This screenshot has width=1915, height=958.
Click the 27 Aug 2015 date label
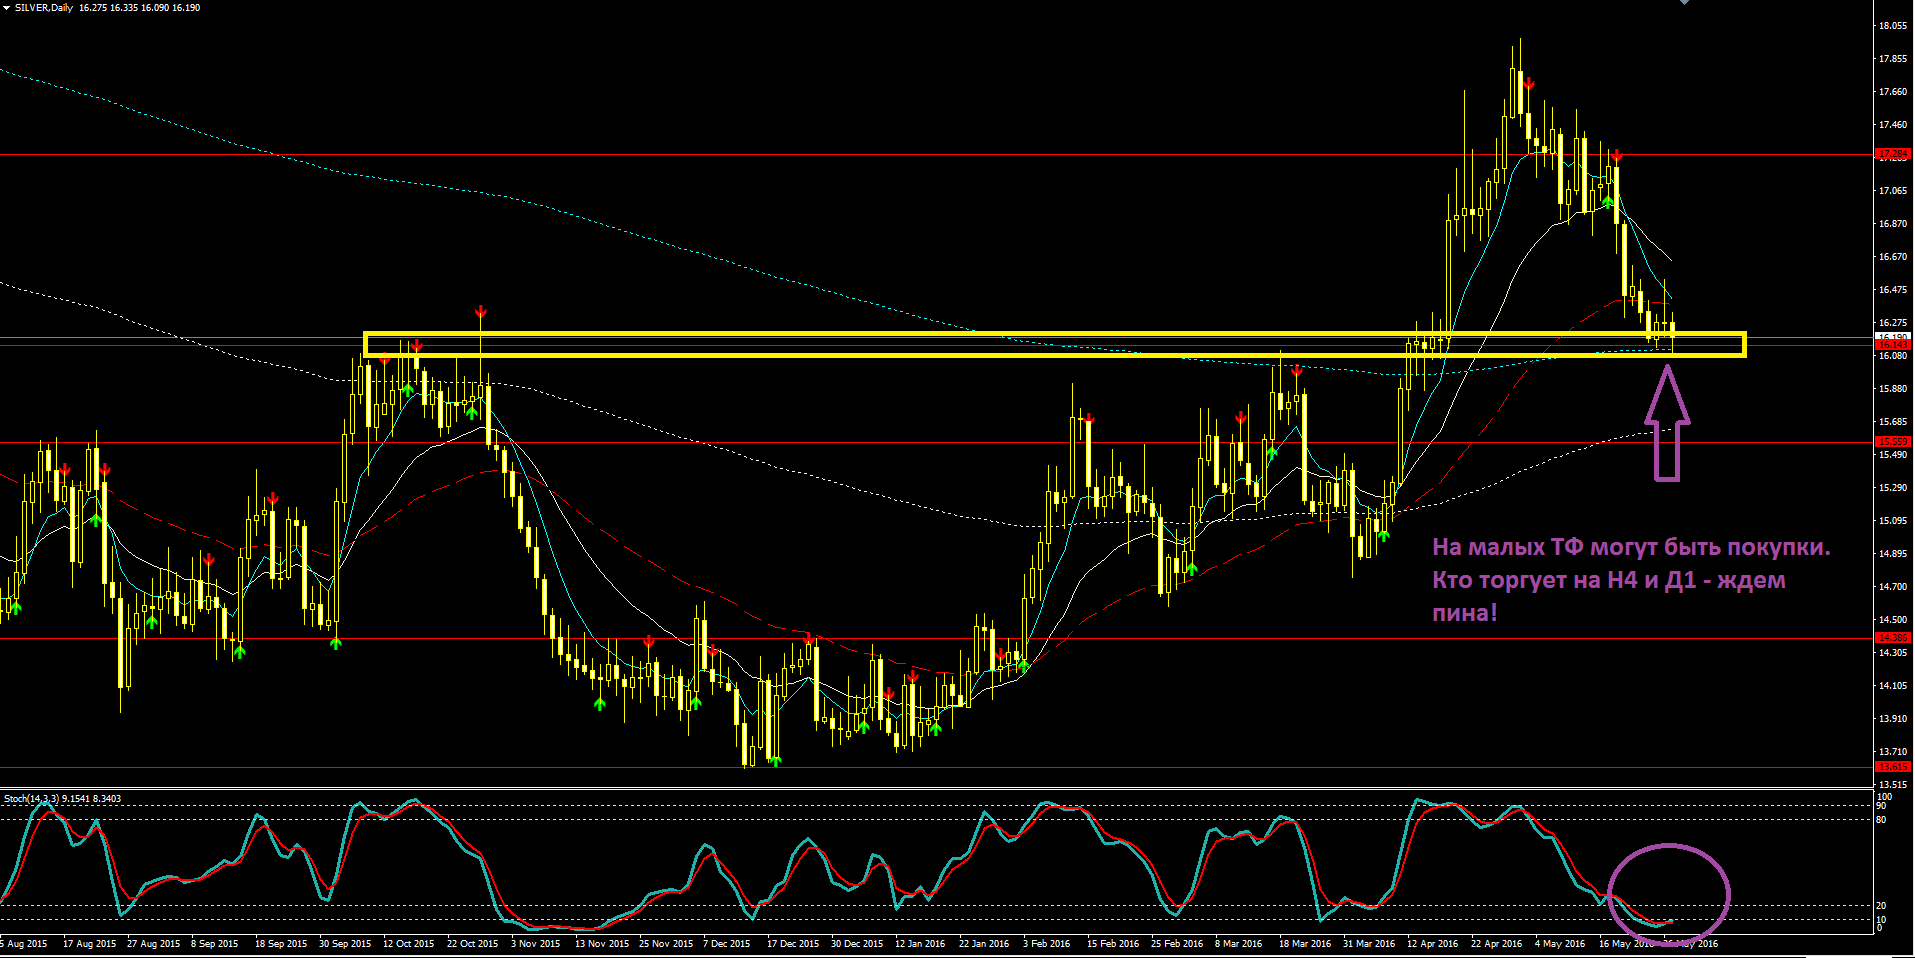pos(153,944)
